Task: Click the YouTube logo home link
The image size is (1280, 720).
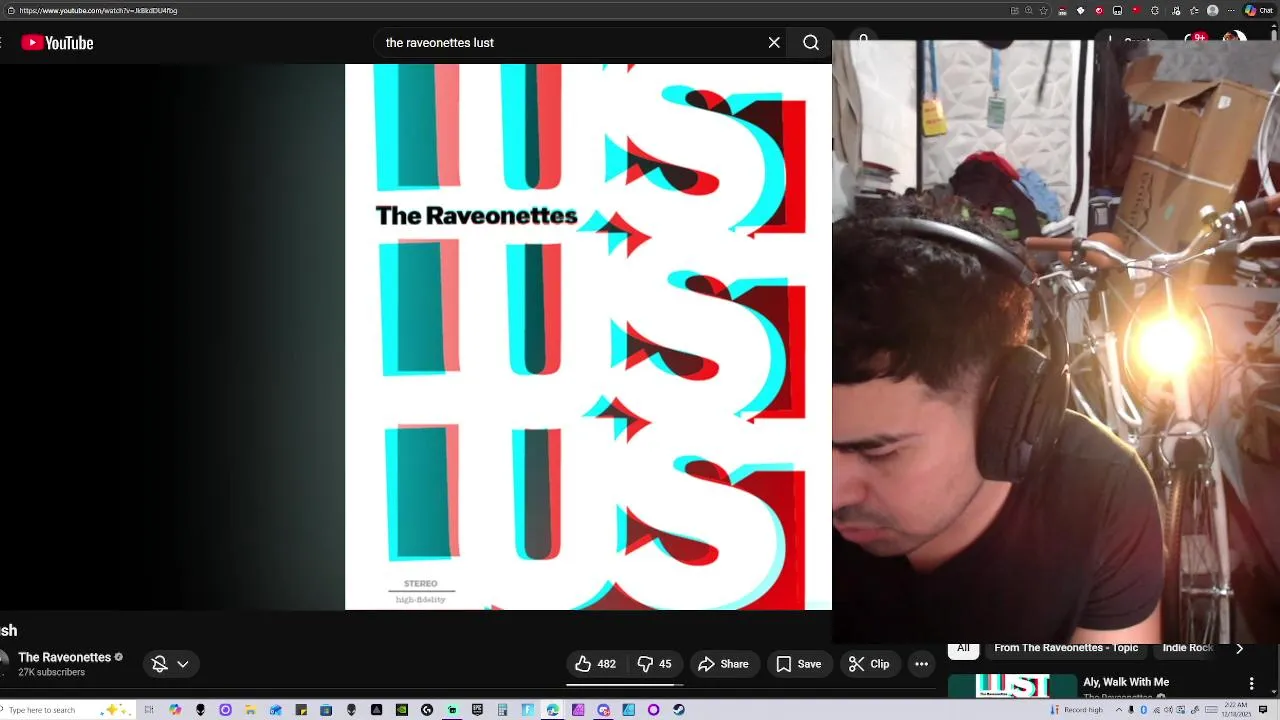Action: tap(57, 43)
